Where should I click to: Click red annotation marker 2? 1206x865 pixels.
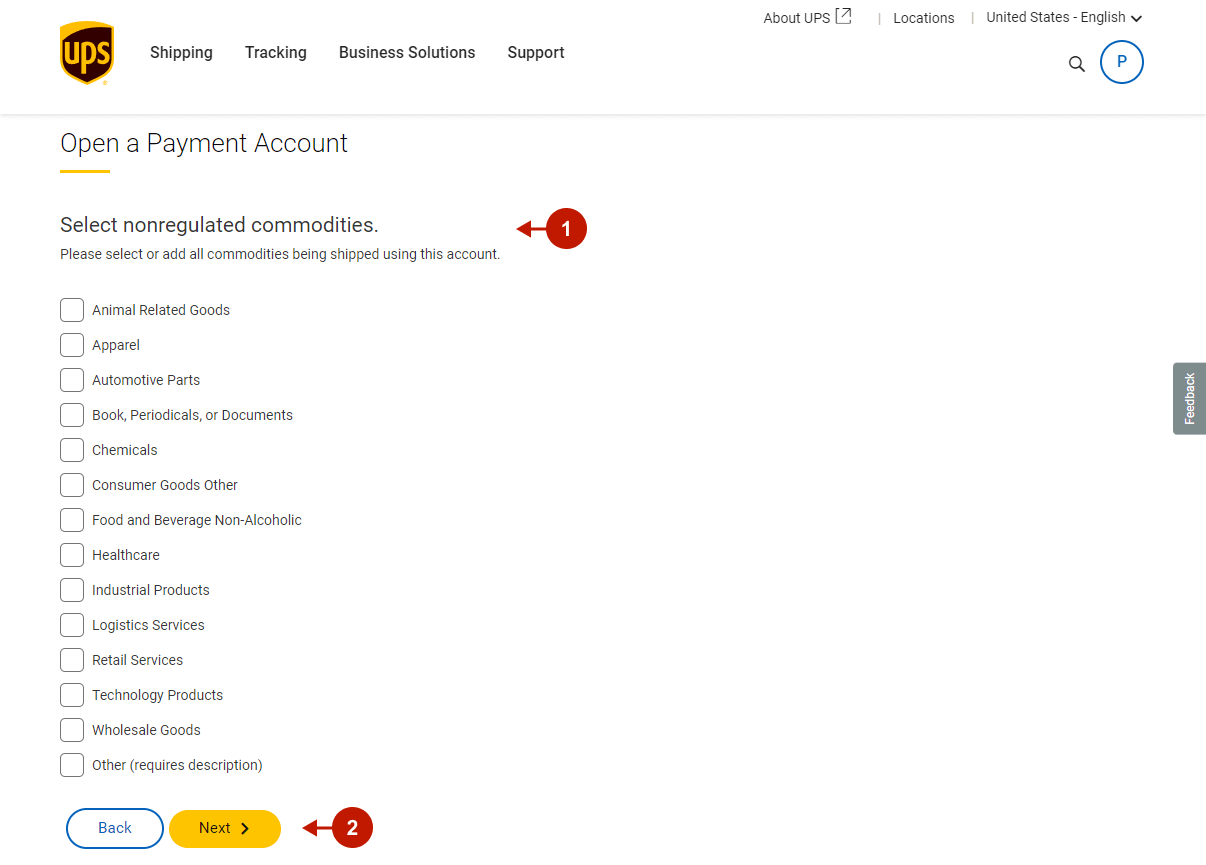point(352,828)
